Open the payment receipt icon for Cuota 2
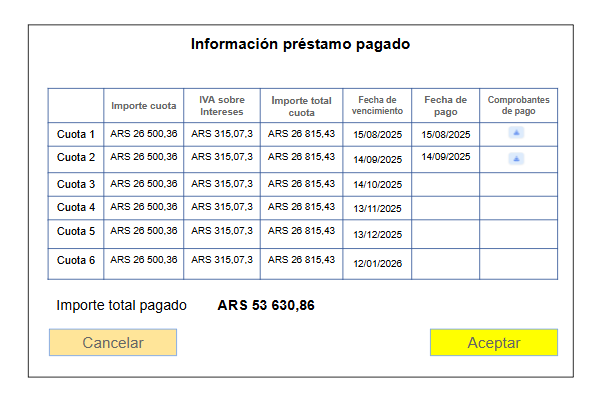This screenshot has height=412, width=608. point(516,158)
